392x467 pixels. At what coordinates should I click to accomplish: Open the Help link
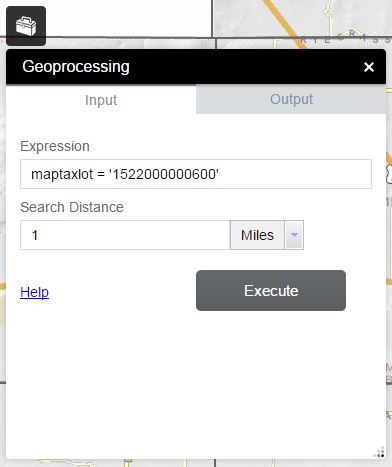point(35,292)
